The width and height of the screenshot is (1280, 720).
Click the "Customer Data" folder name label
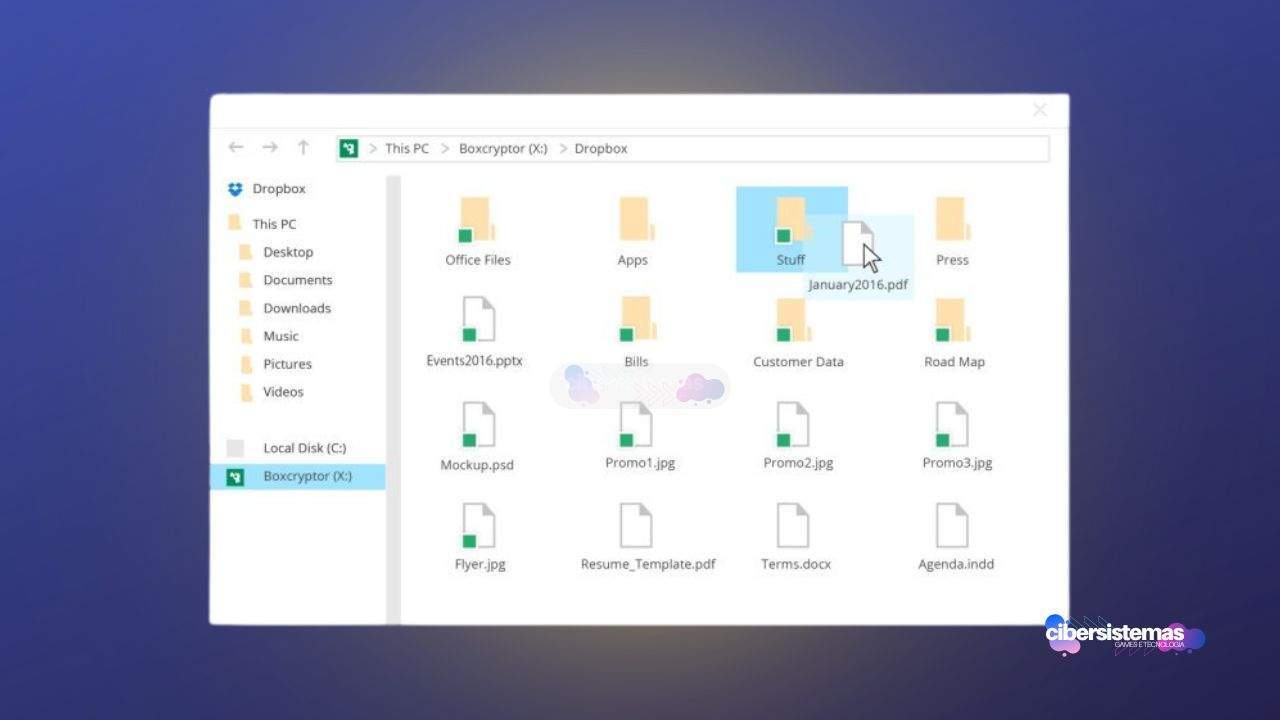coord(798,362)
